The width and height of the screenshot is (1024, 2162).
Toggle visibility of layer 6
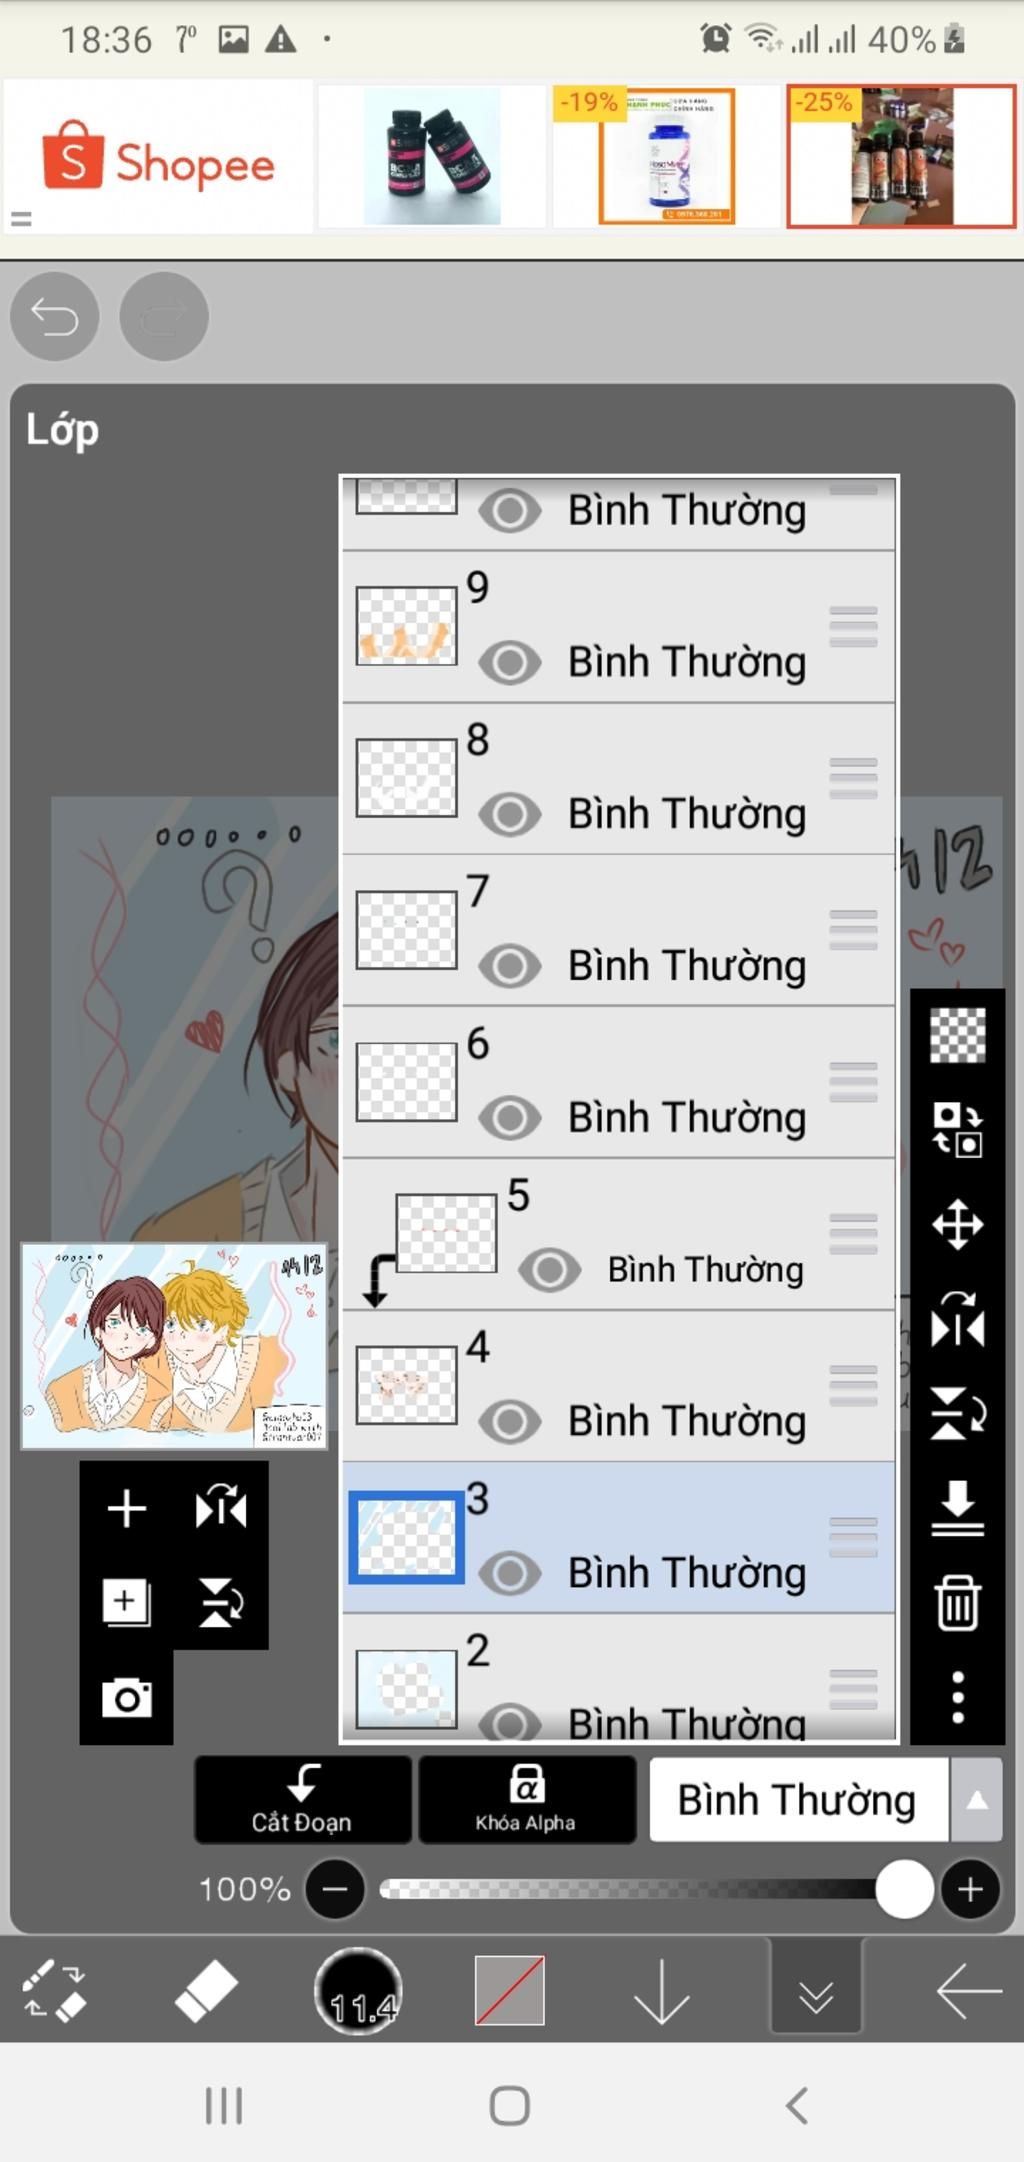[x=510, y=1118]
